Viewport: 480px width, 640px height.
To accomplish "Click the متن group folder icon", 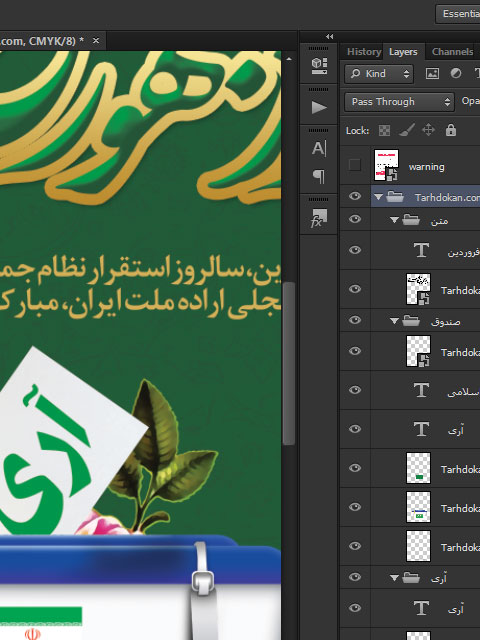I will pos(411,220).
